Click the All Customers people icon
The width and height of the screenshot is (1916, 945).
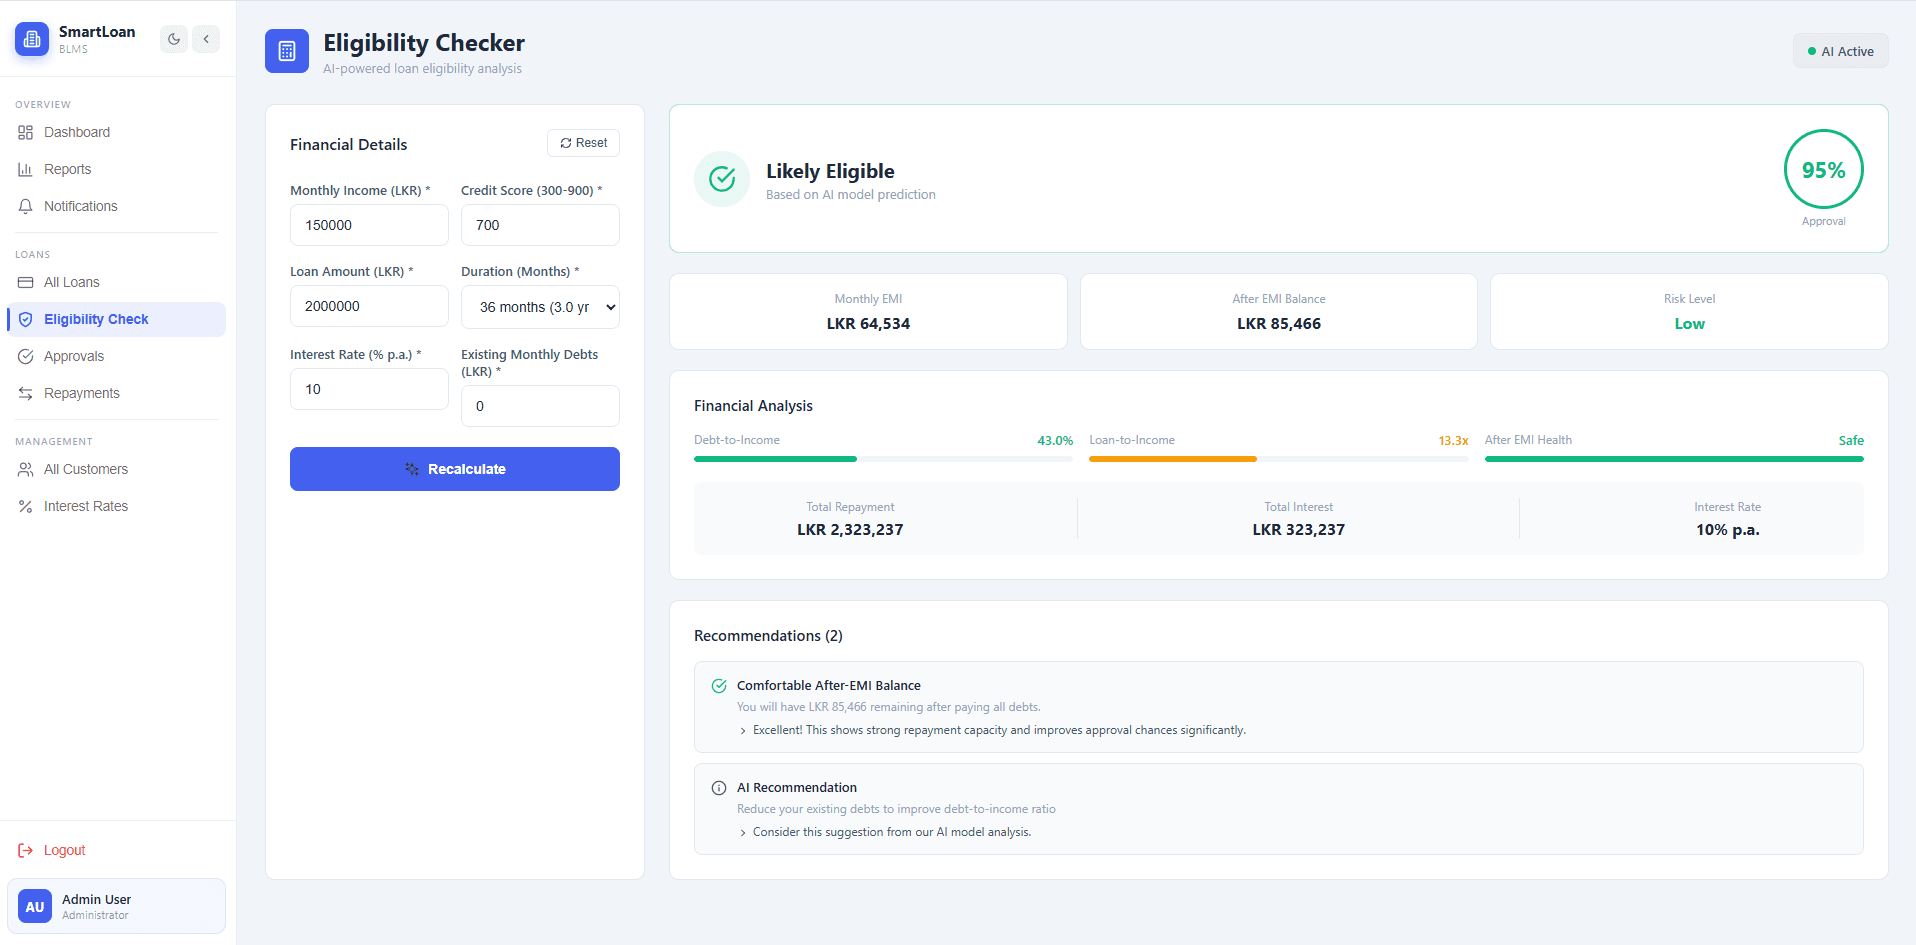tap(26, 469)
